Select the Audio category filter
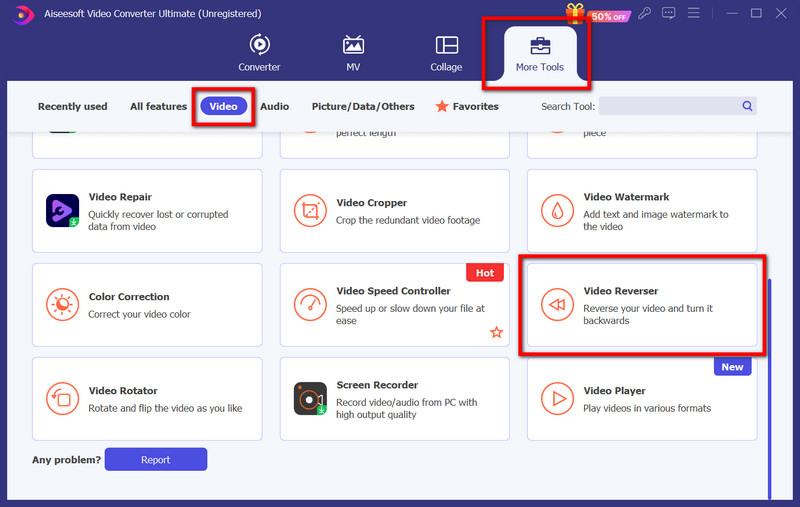The height and width of the screenshot is (507, 800). (x=274, y=106)
